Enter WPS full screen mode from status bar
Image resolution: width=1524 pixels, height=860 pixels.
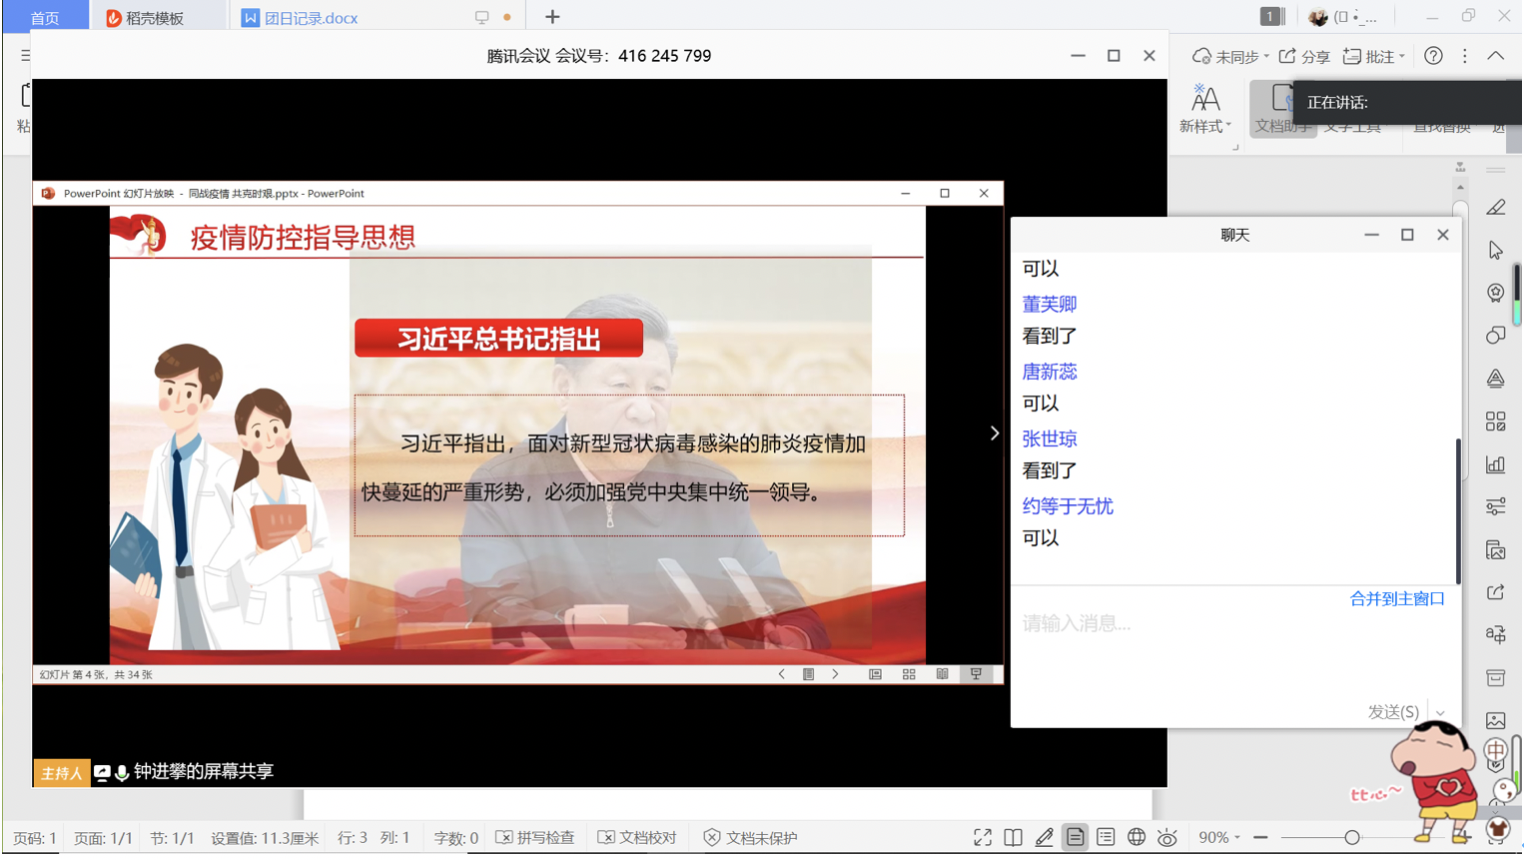982,838
